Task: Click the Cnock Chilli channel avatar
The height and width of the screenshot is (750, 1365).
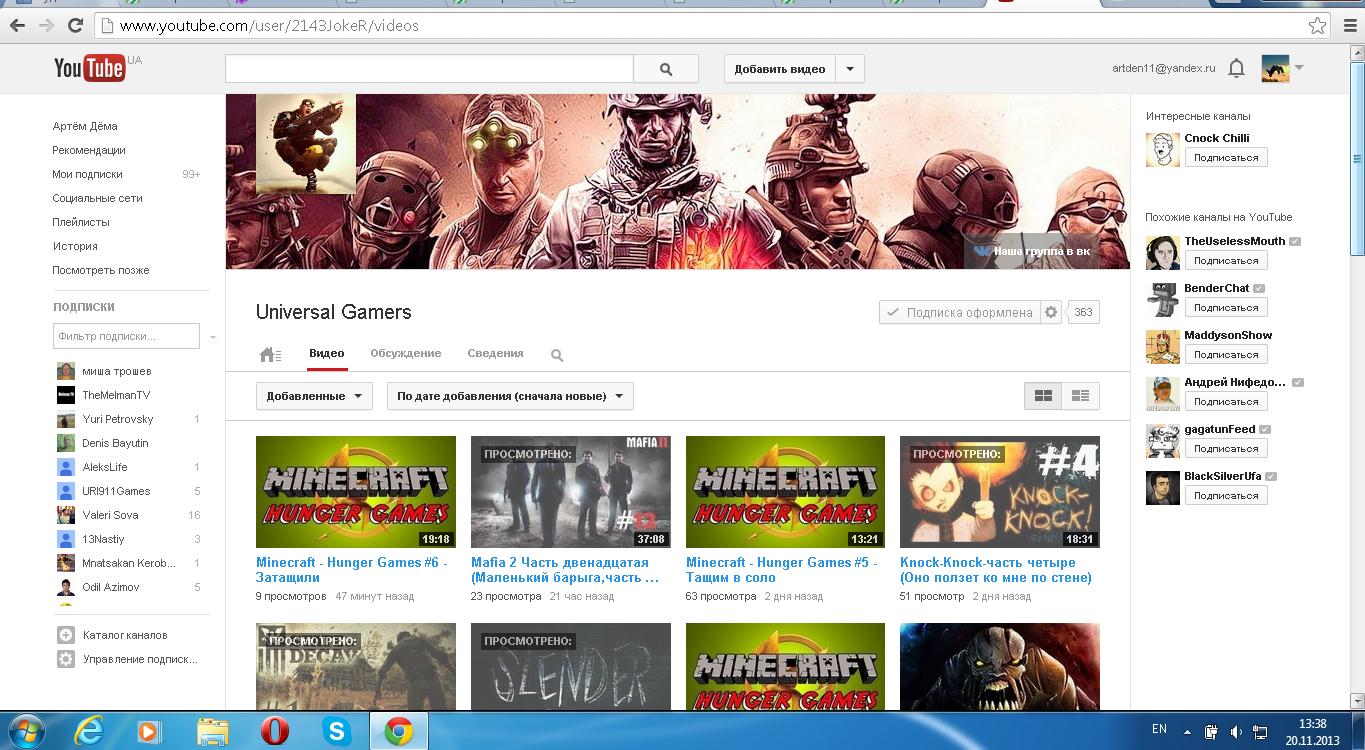Action: pos(1163,149)
